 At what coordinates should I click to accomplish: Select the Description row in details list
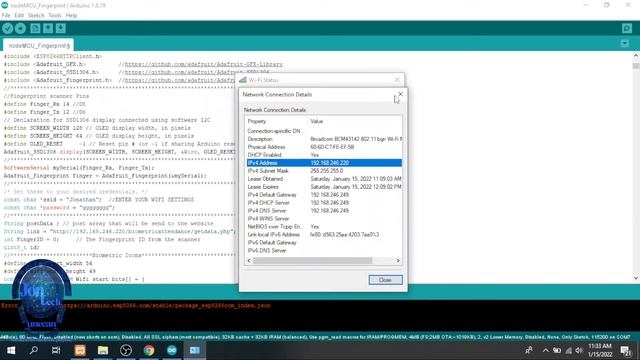tap(324, 139)
